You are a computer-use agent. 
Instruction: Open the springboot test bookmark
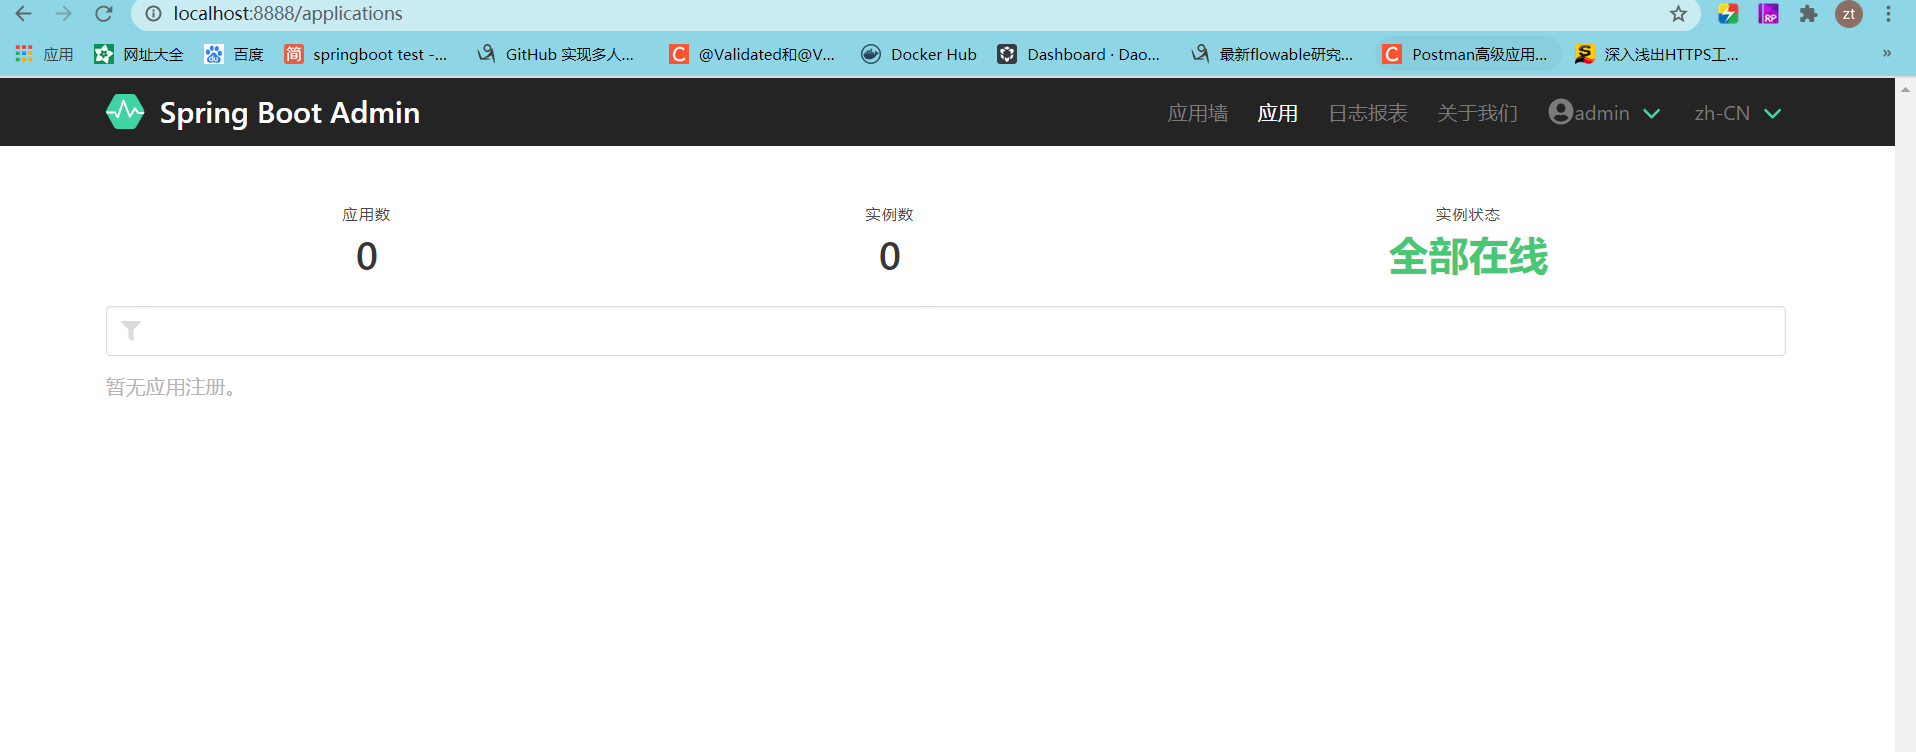click(366, 54)
